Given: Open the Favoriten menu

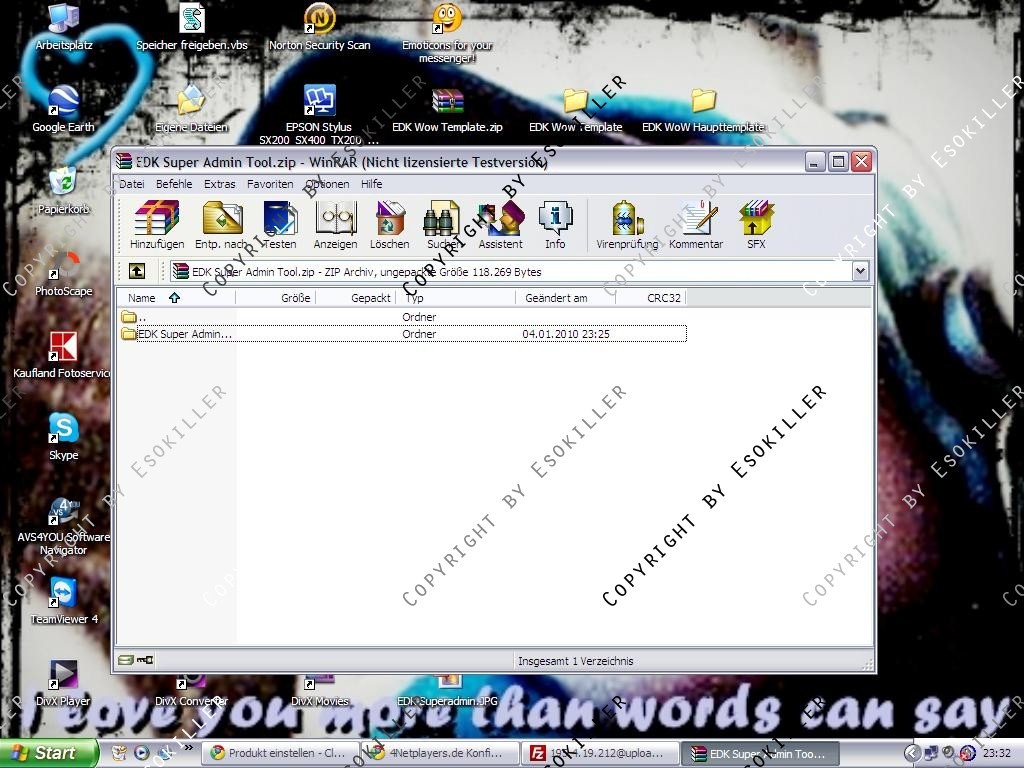Looking at the screenshot, I should 270,184.
